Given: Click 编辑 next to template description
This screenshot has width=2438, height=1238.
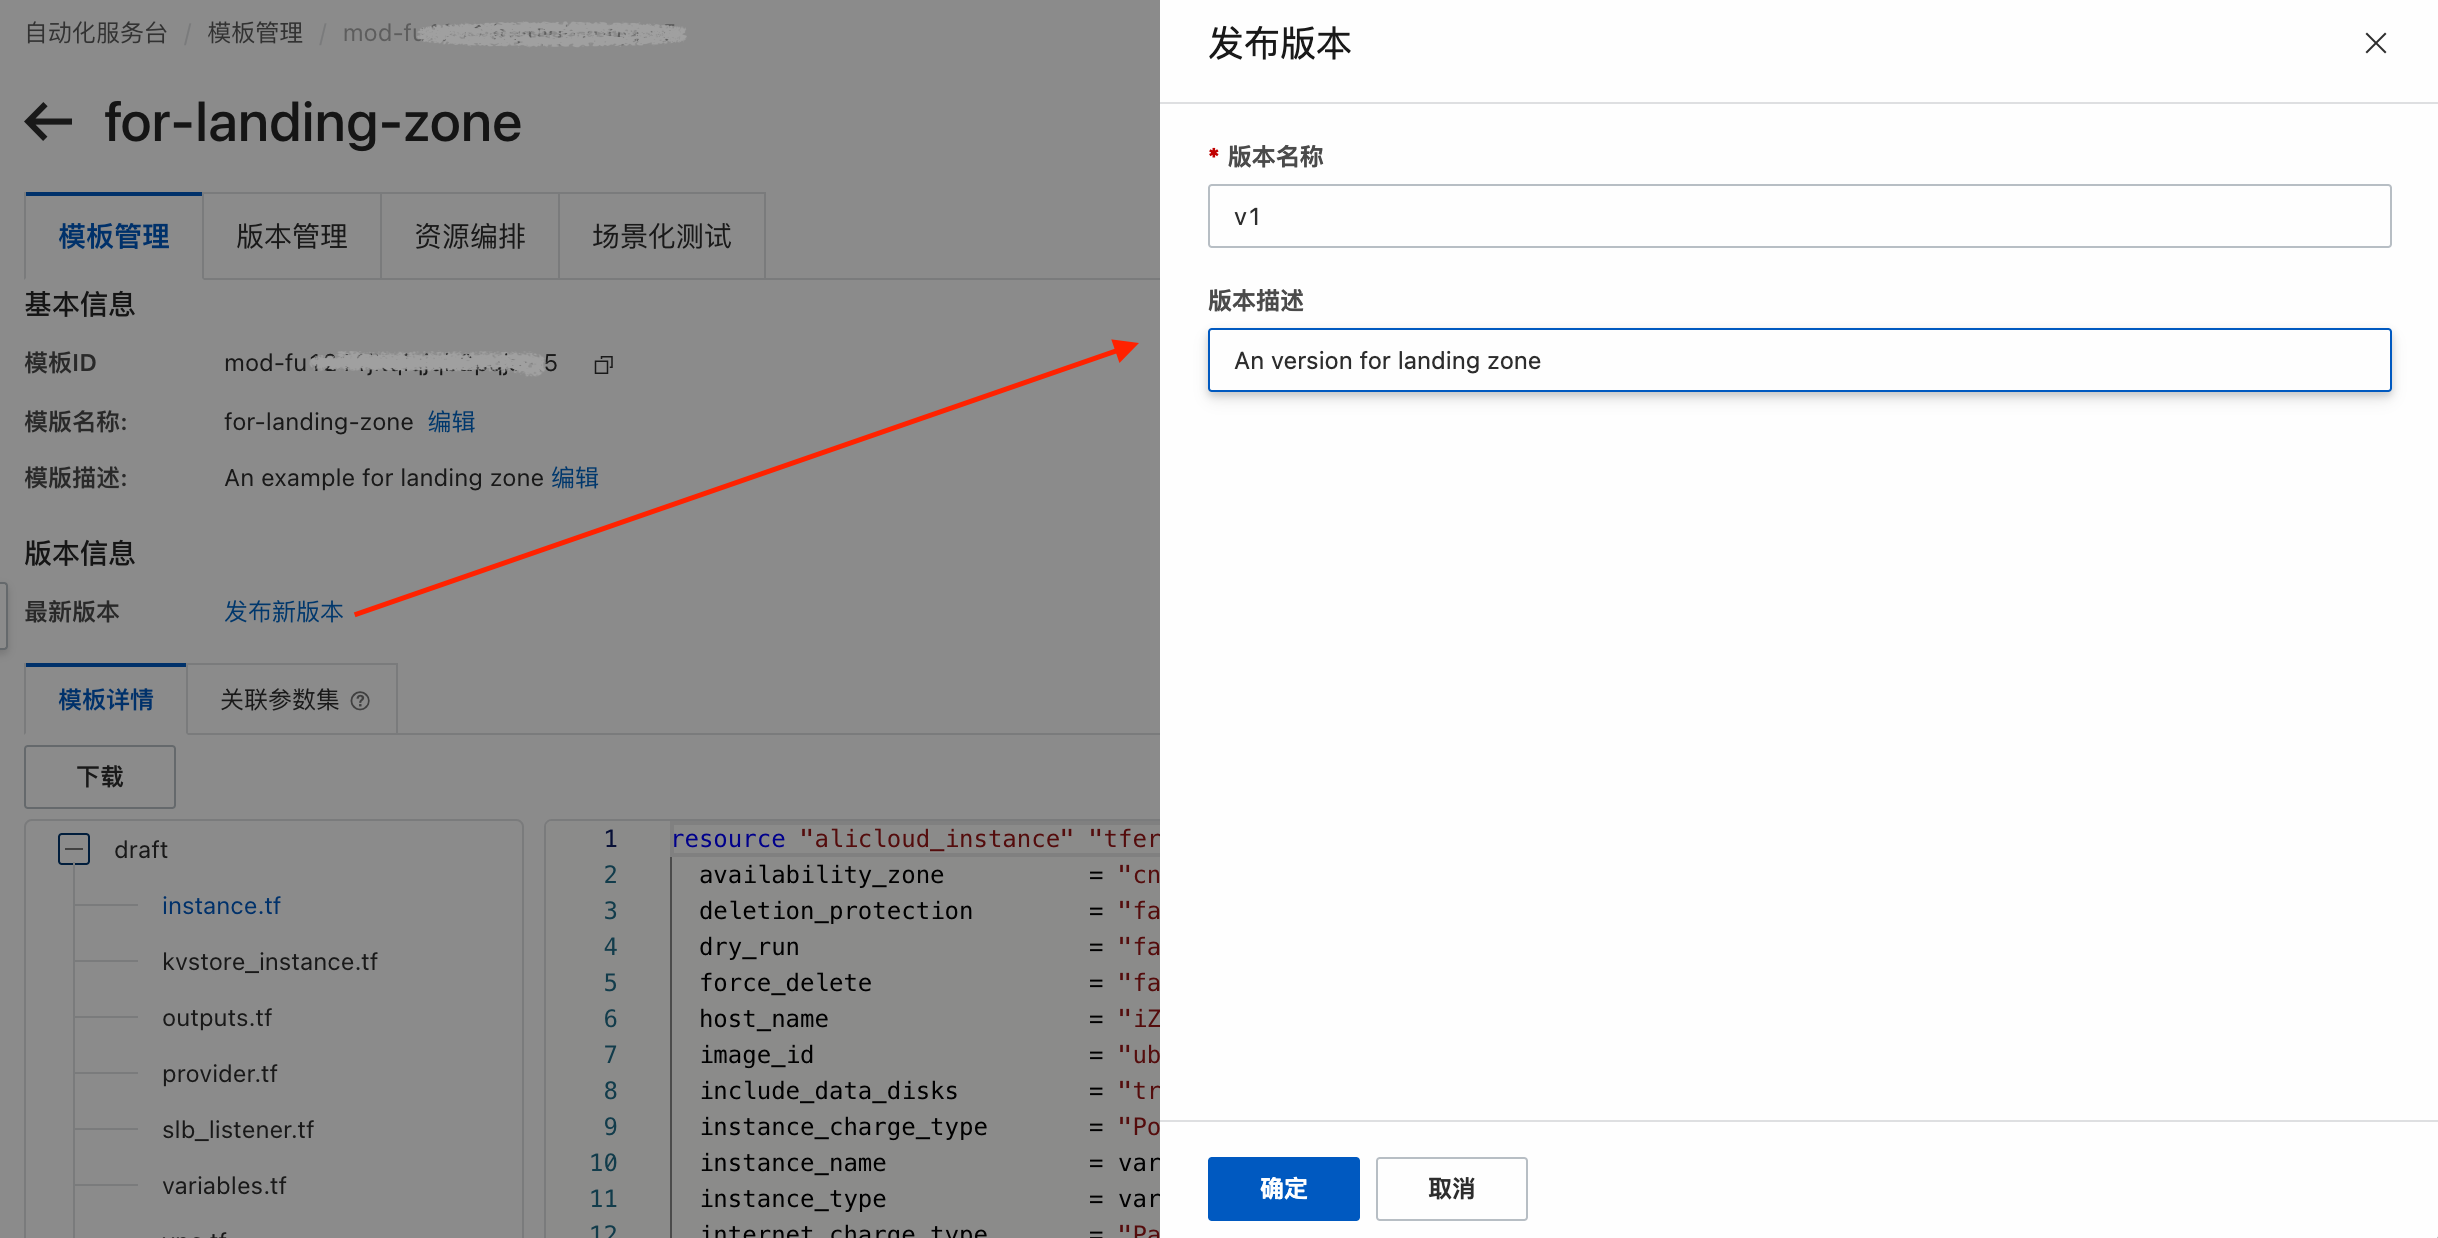Looking at the screenshot, I should [575, 478].
